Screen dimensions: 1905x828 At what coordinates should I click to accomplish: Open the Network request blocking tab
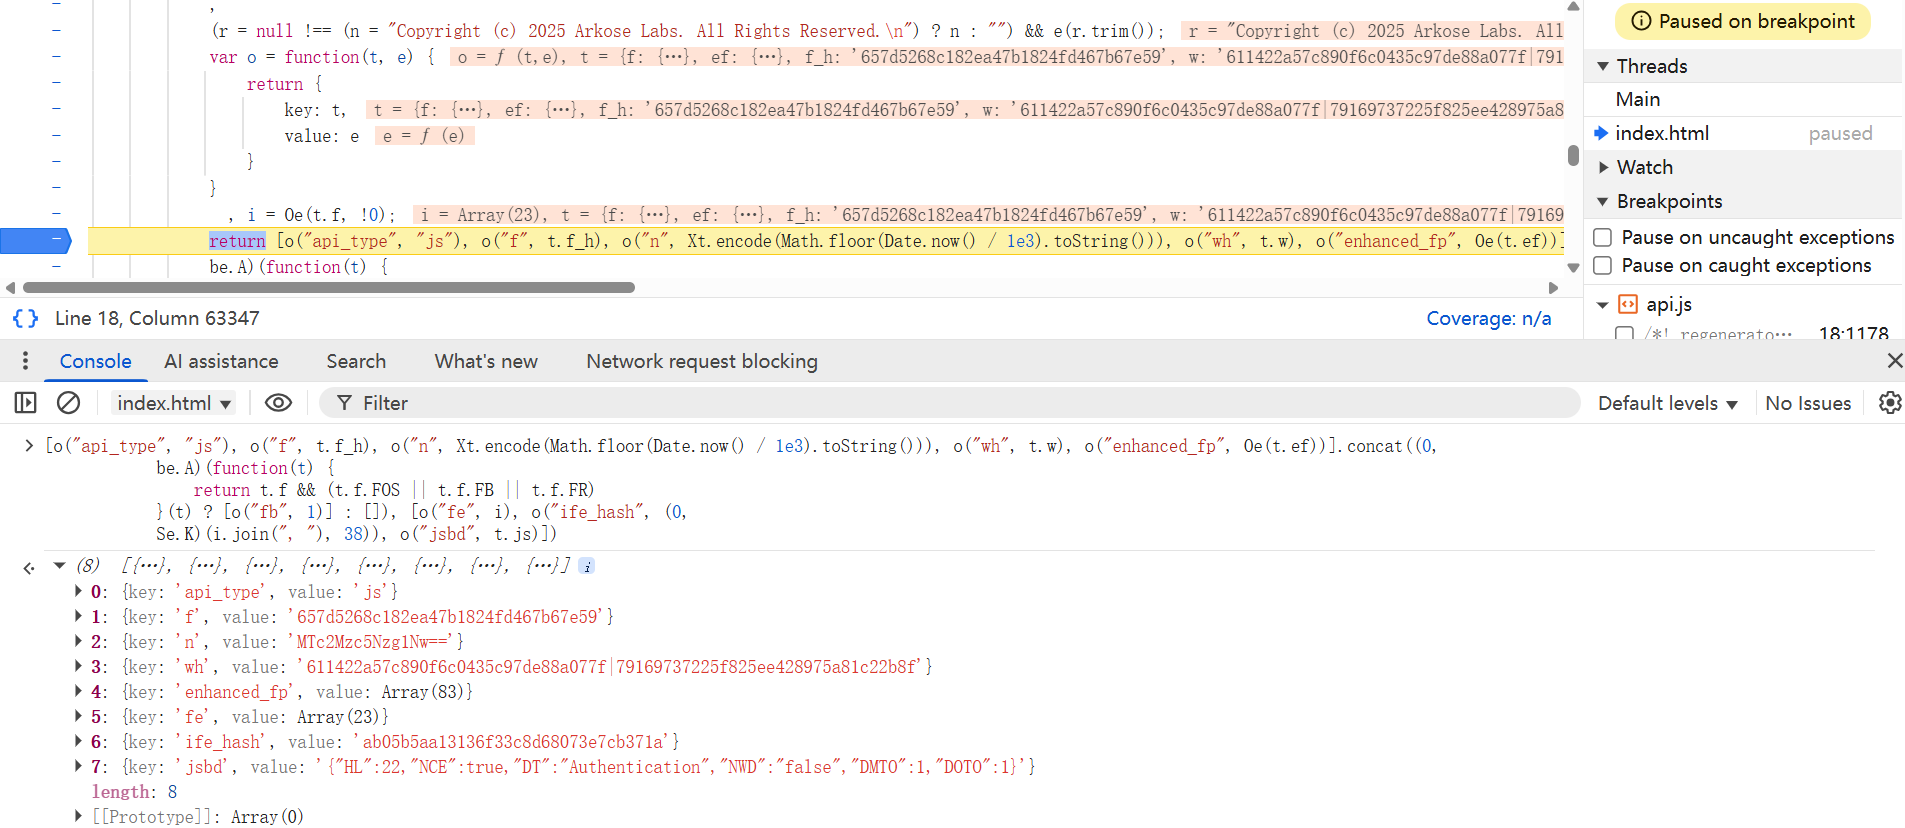click(x=701, y=361)
